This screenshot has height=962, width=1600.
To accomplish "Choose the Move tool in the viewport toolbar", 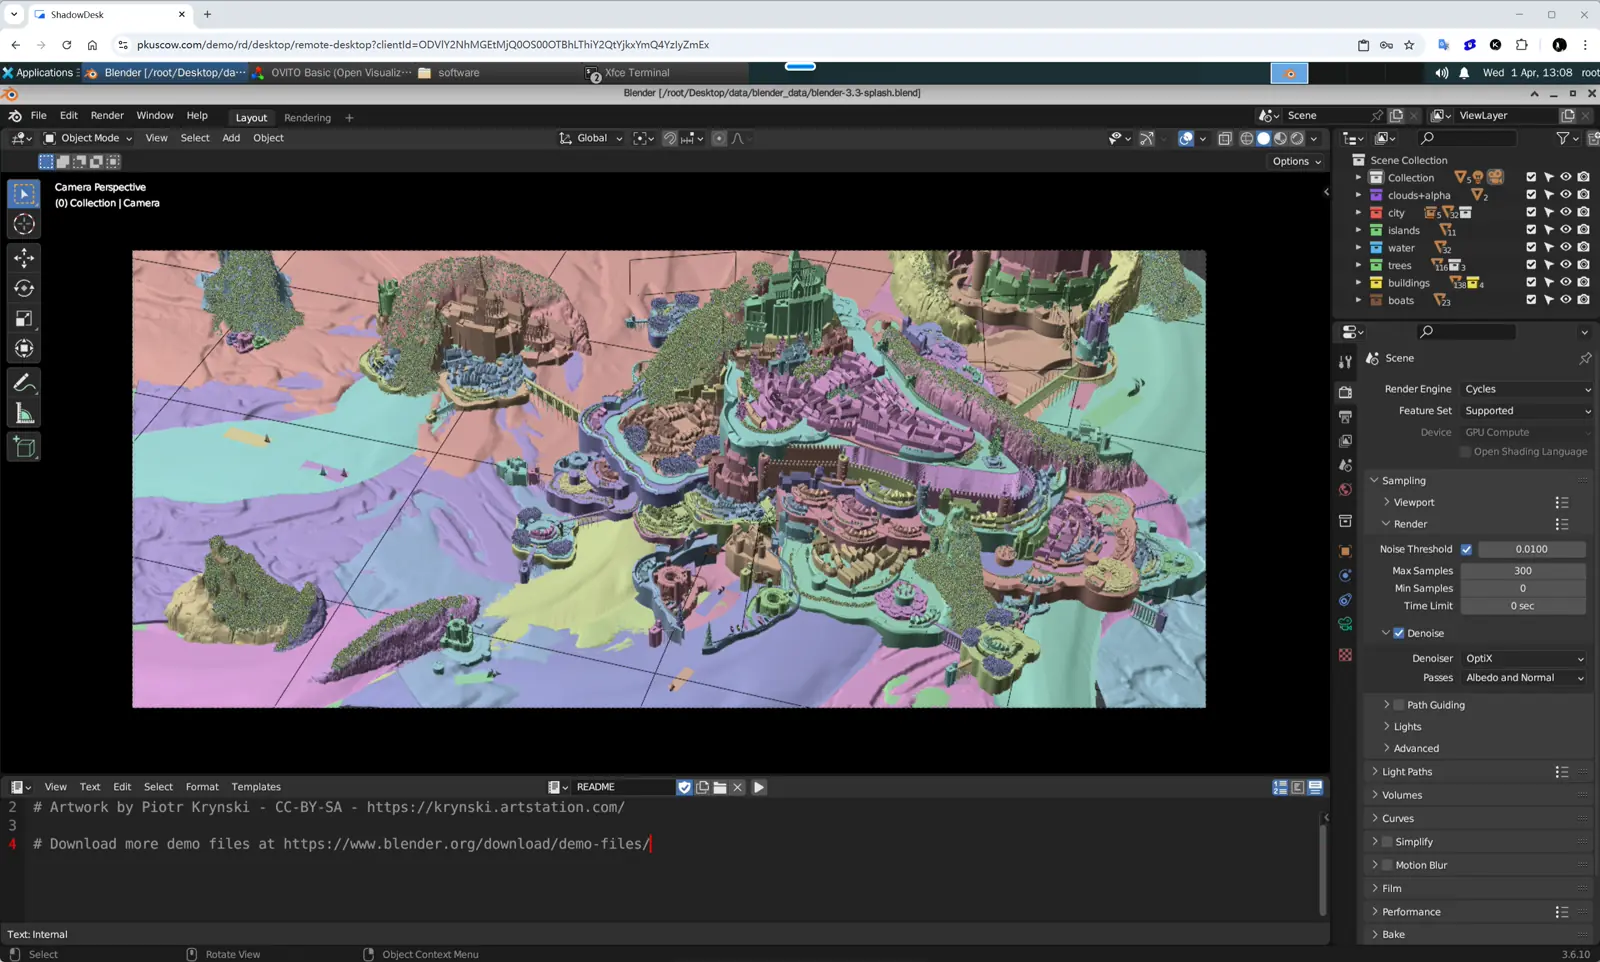I will 24,258.
